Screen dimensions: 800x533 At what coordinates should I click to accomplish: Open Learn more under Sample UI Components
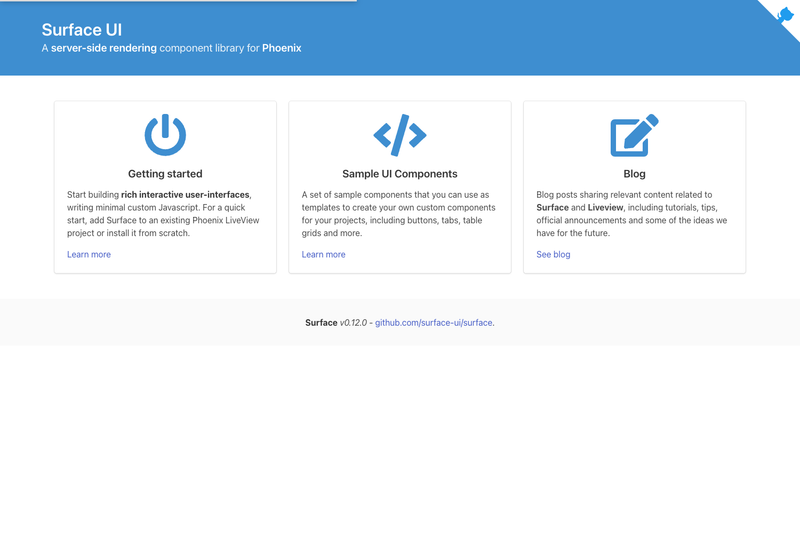323,255
